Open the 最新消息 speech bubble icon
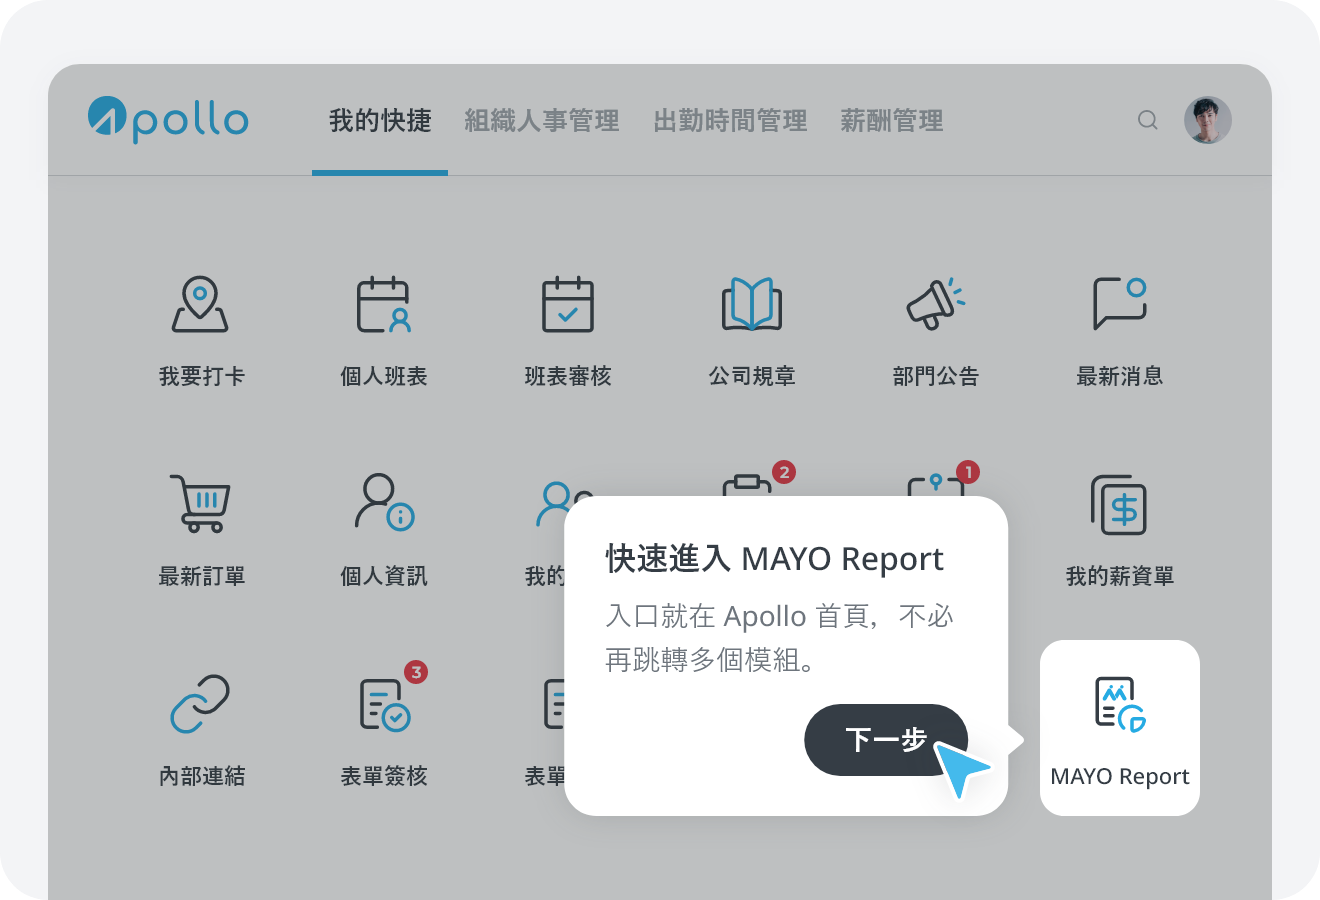The width and height of the screenshot is (1320, 900). tap(1120, 304)
